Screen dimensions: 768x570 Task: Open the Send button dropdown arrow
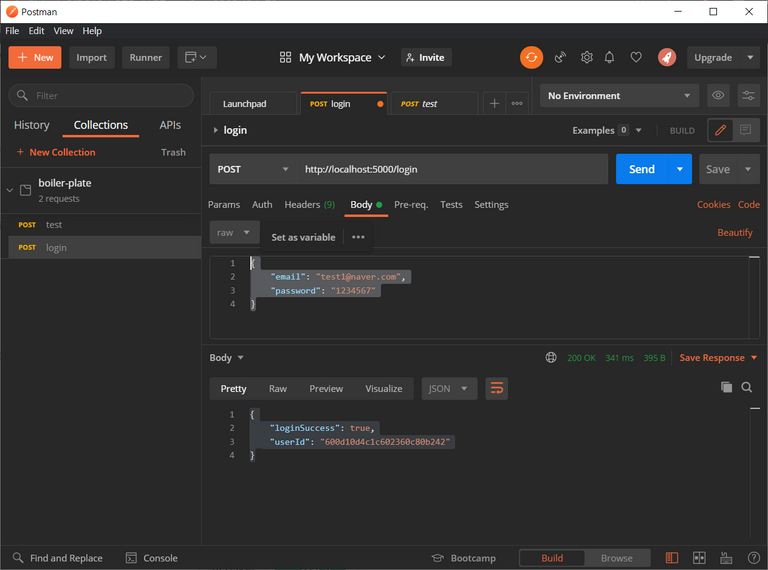(680, 169)
